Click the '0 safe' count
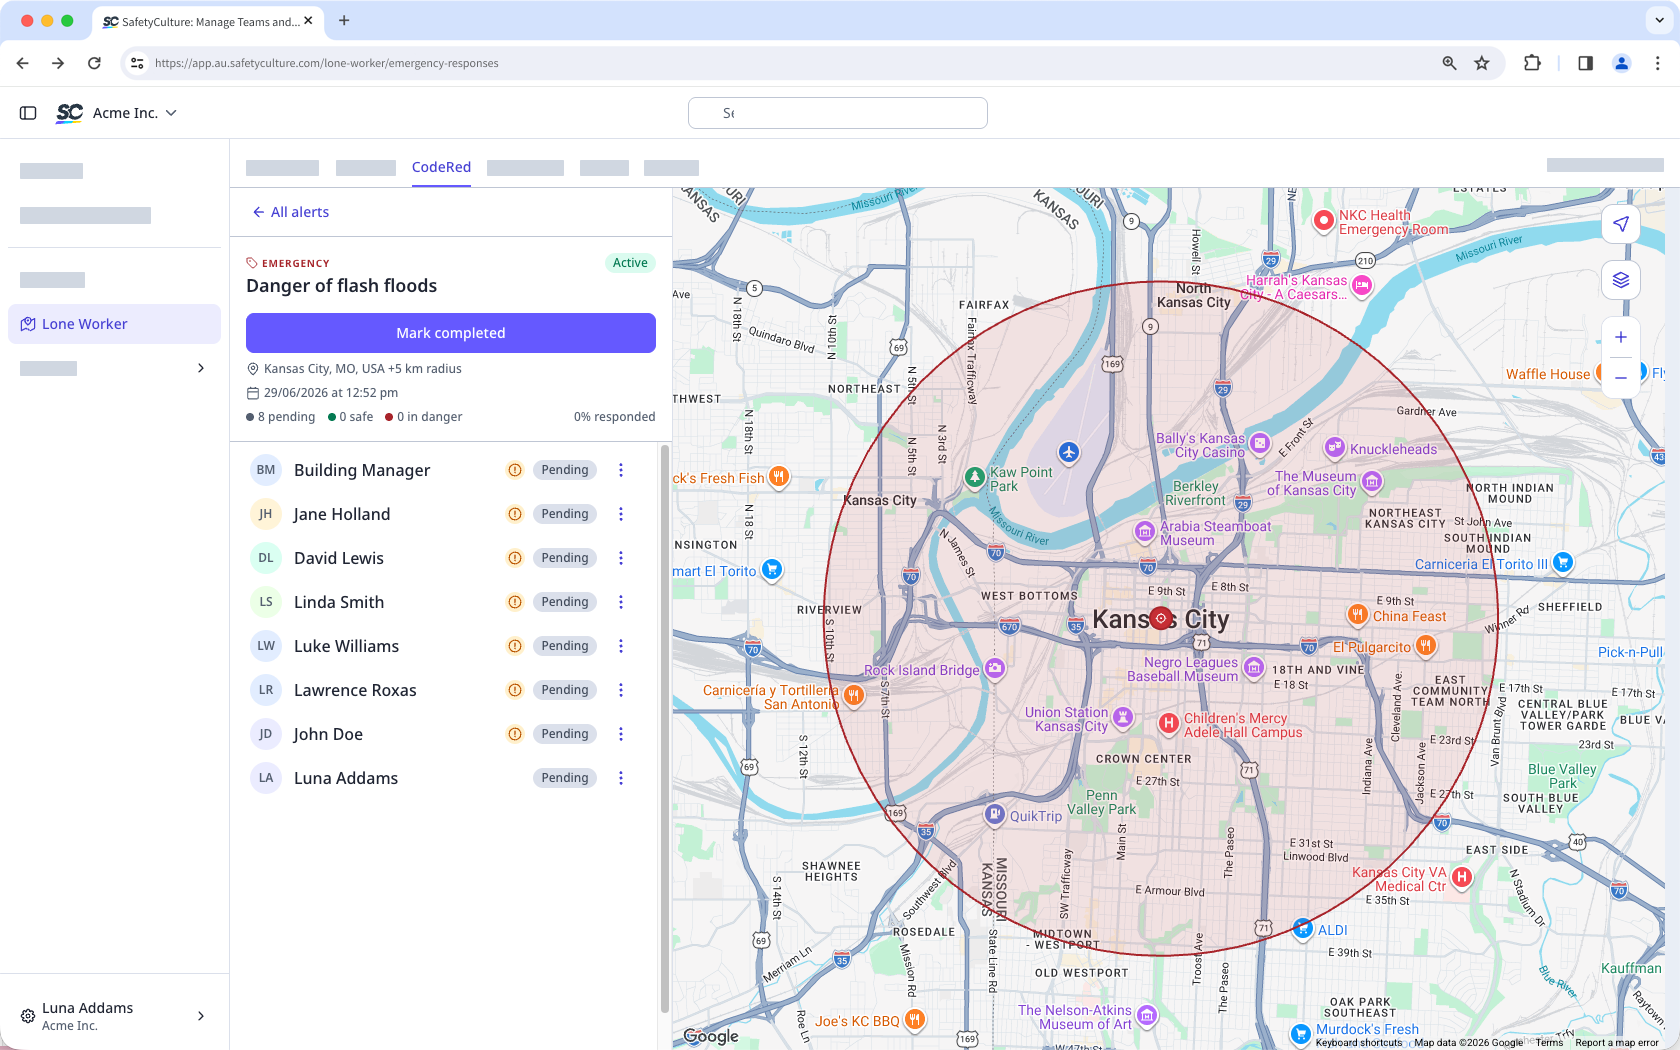The image size is (1680, 1050). coord(351,417)
